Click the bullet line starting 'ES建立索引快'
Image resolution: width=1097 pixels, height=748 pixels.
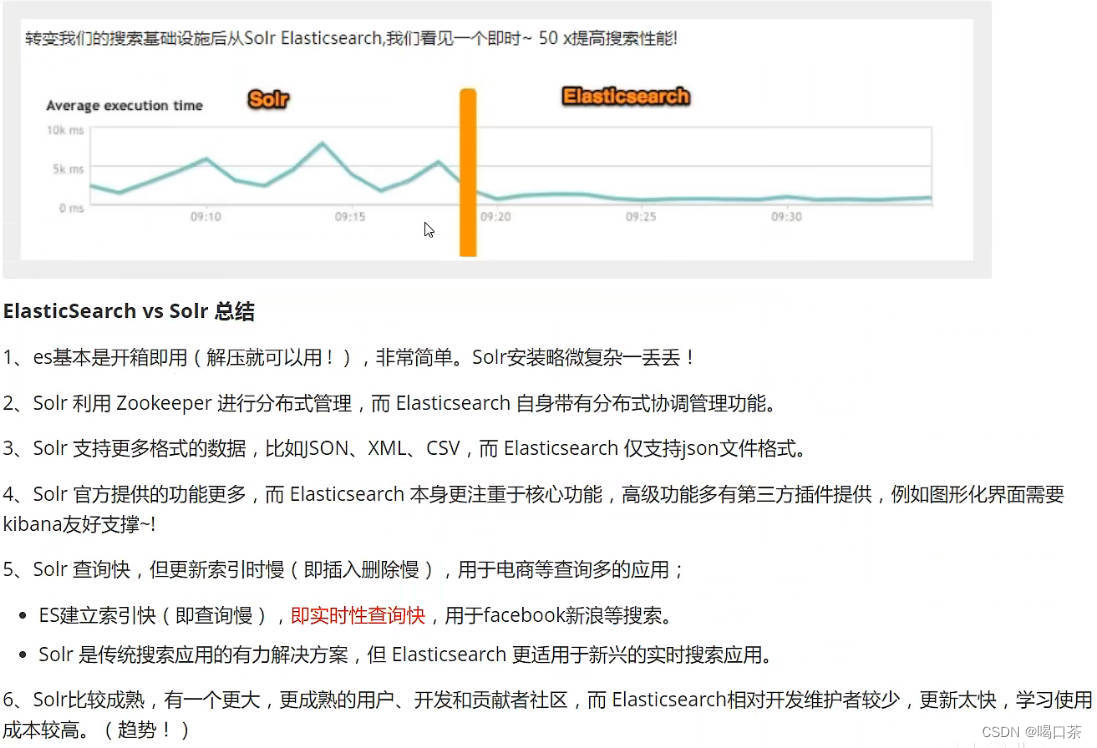click(x=355, y=615)
